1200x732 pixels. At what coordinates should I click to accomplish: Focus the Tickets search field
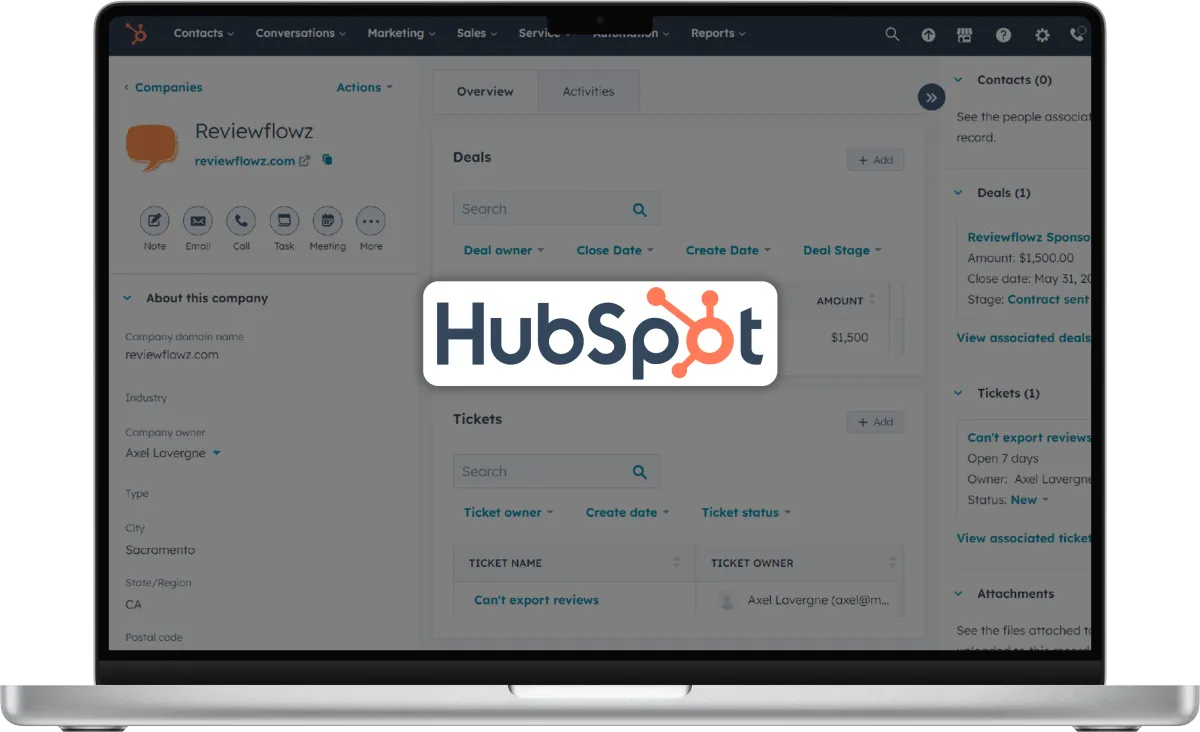coord(556,472)
